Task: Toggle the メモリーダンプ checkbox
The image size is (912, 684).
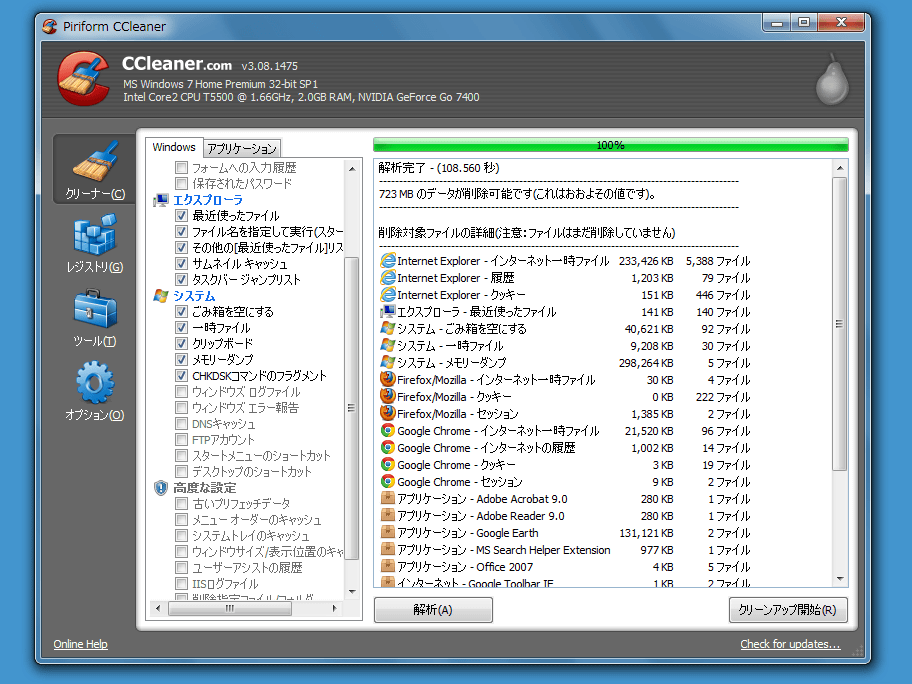Action: (181, 359)
